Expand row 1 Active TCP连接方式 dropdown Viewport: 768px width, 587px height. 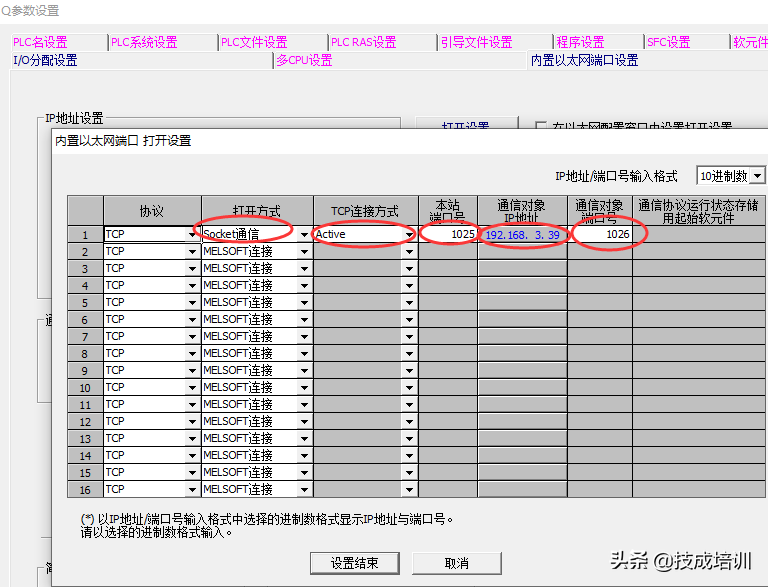coord(409,235)
